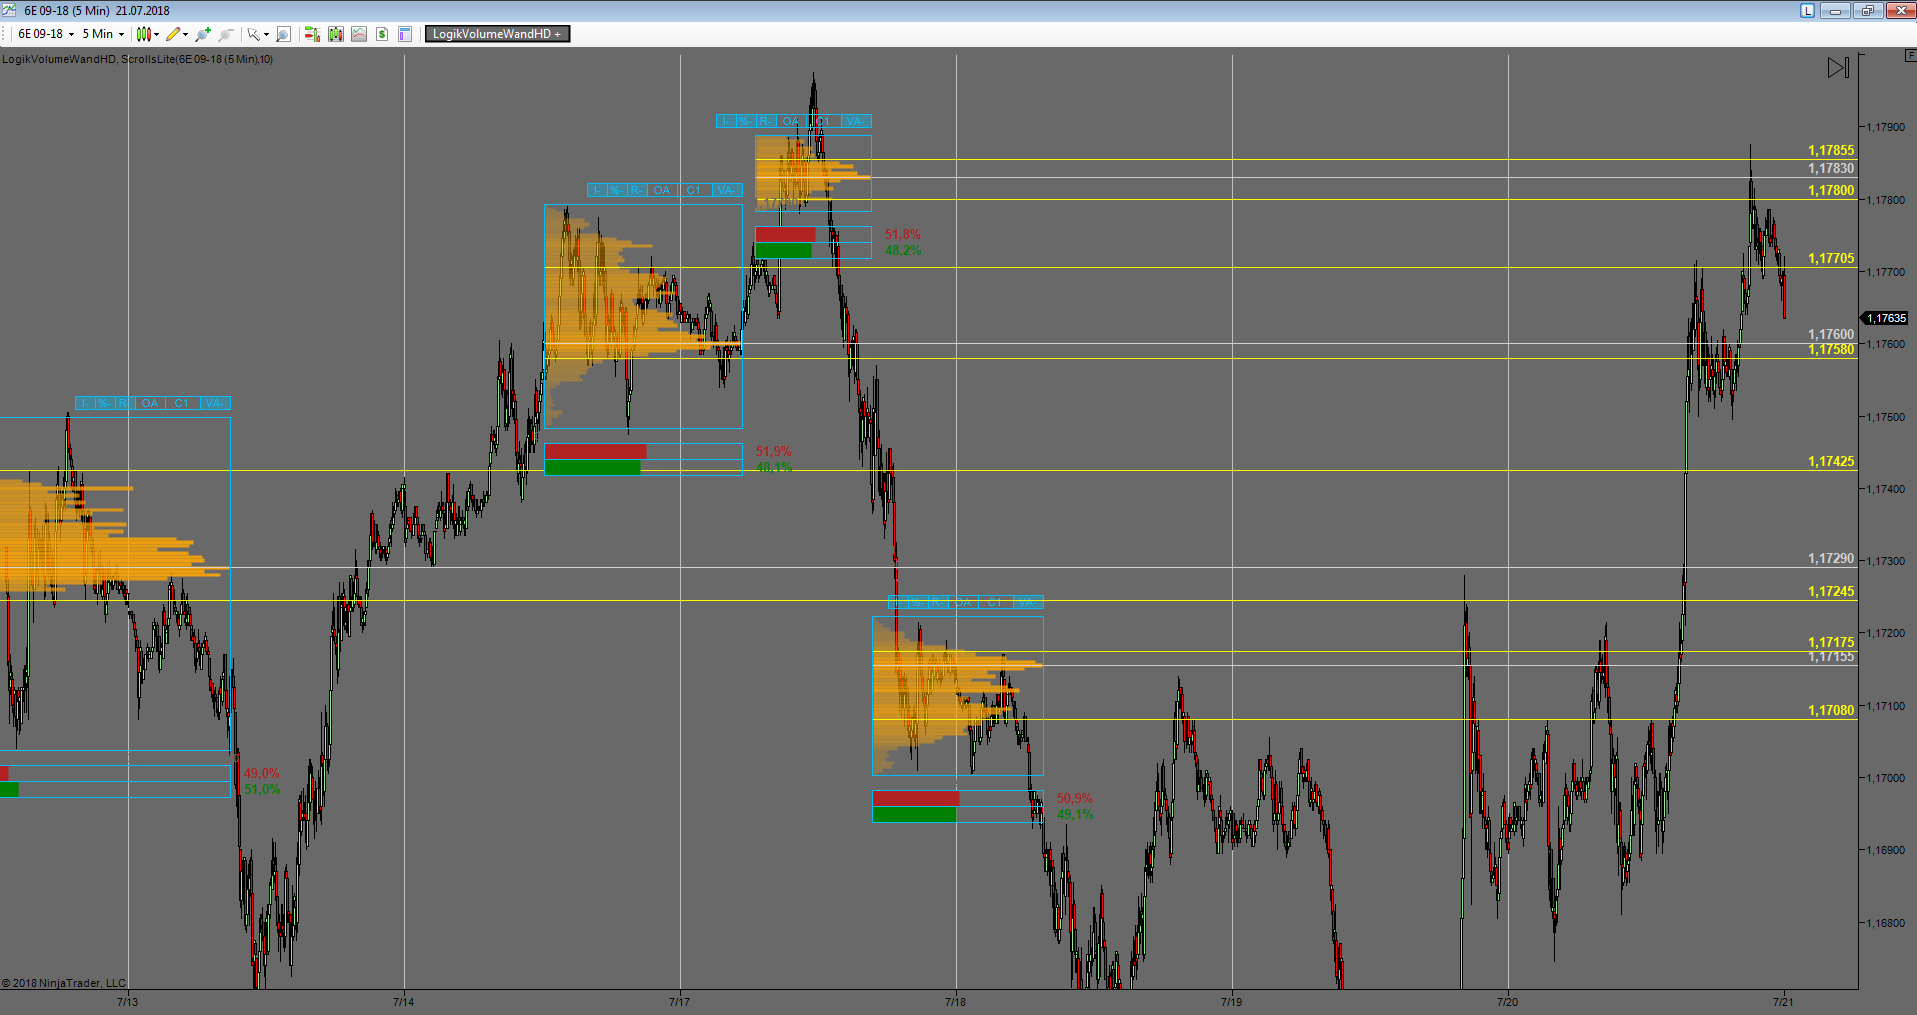Click the 1,17830 price level label
The height and width of the screenshot is (1015, 1917).
pyautogui.click(x=1831, y=169)
